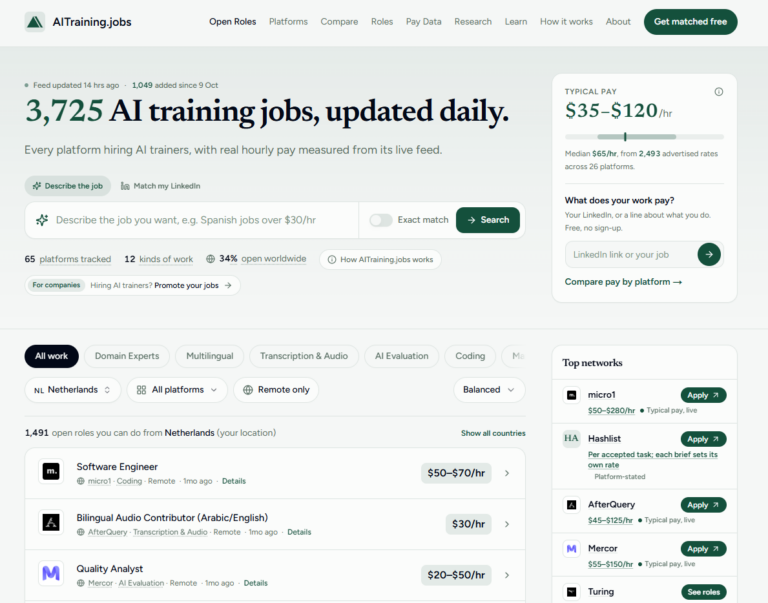Screen dimensions: 768x603
Task: Select the Multilingual category tab
Action: [210, 356]
